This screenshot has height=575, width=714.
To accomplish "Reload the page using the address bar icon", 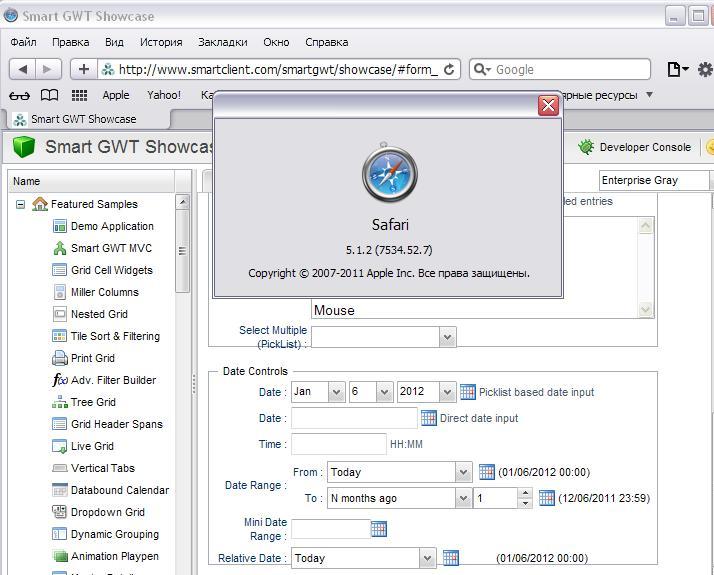I will (449, 69).
